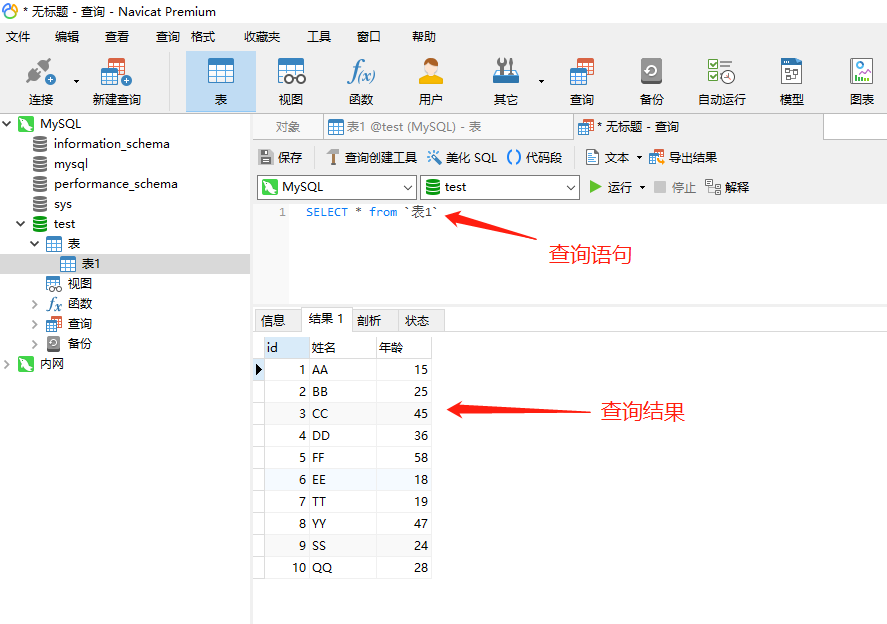Select the mysql database in tree
The height and width of the screenshot is (624, 887).
tap(71, 164)
